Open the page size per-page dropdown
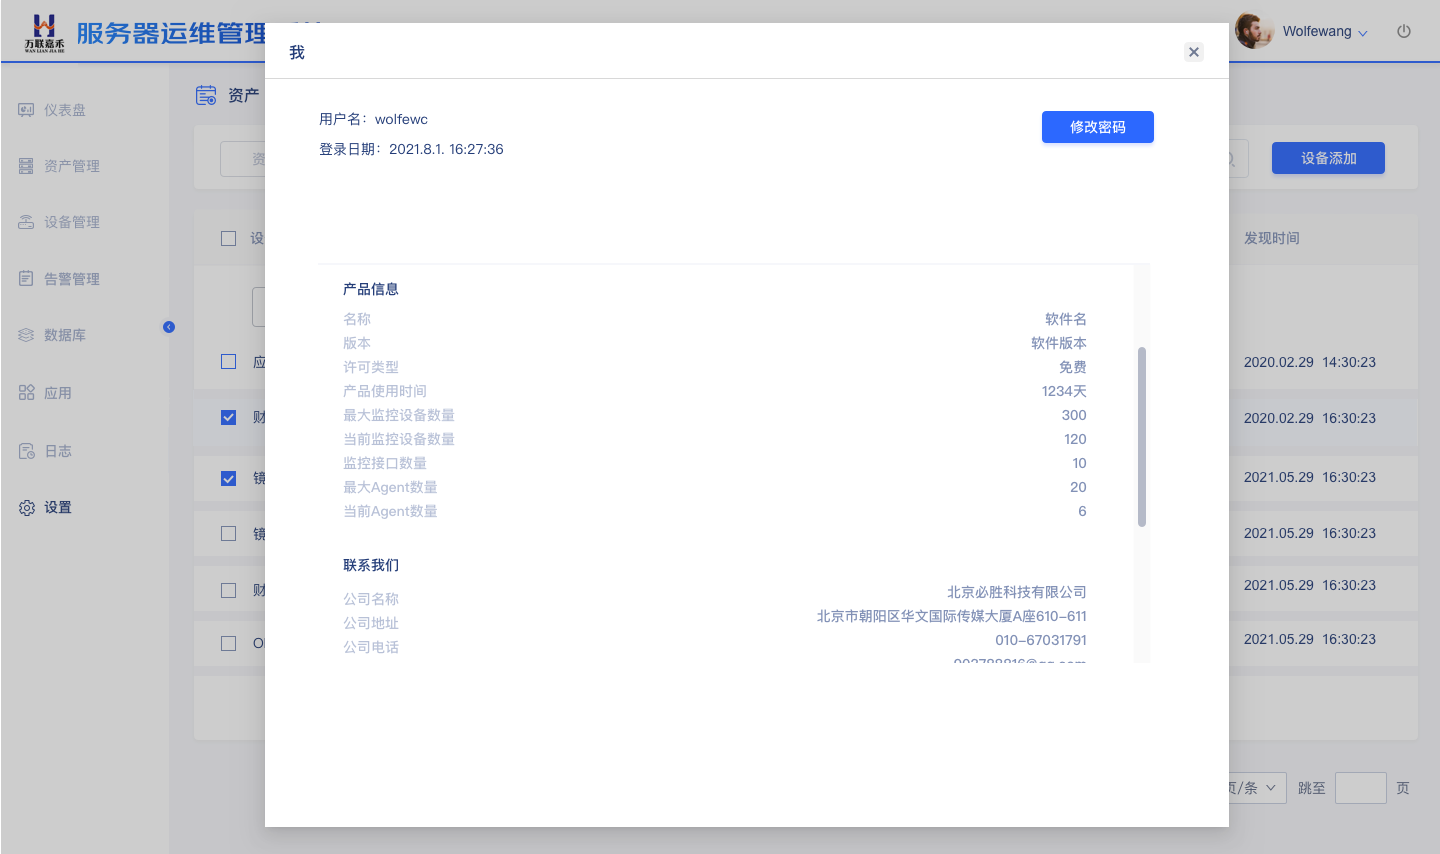1440x854 pixels. click(1255, 788)
